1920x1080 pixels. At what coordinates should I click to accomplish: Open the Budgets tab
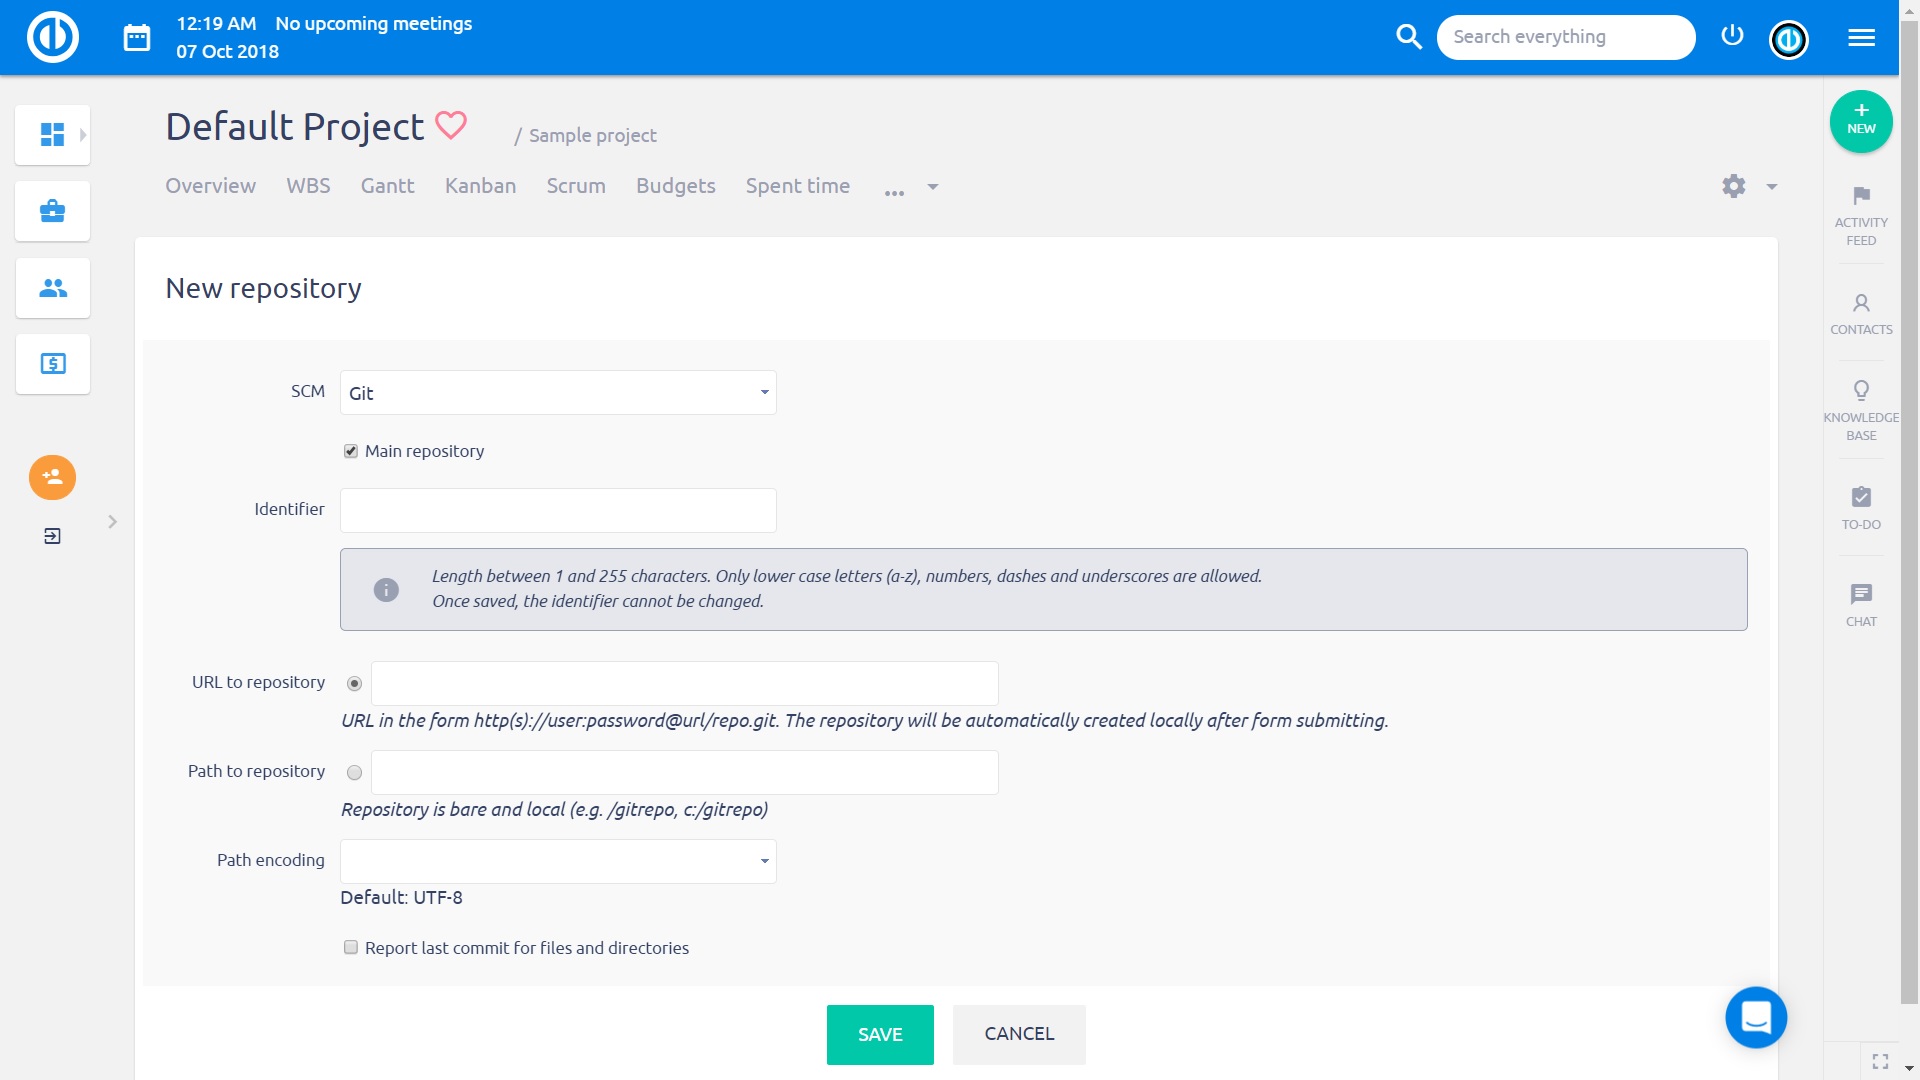point(675,186)
